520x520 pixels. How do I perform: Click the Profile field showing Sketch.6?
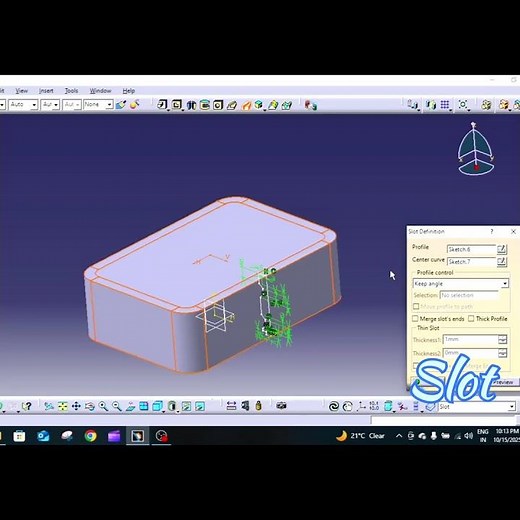(471, 249)
